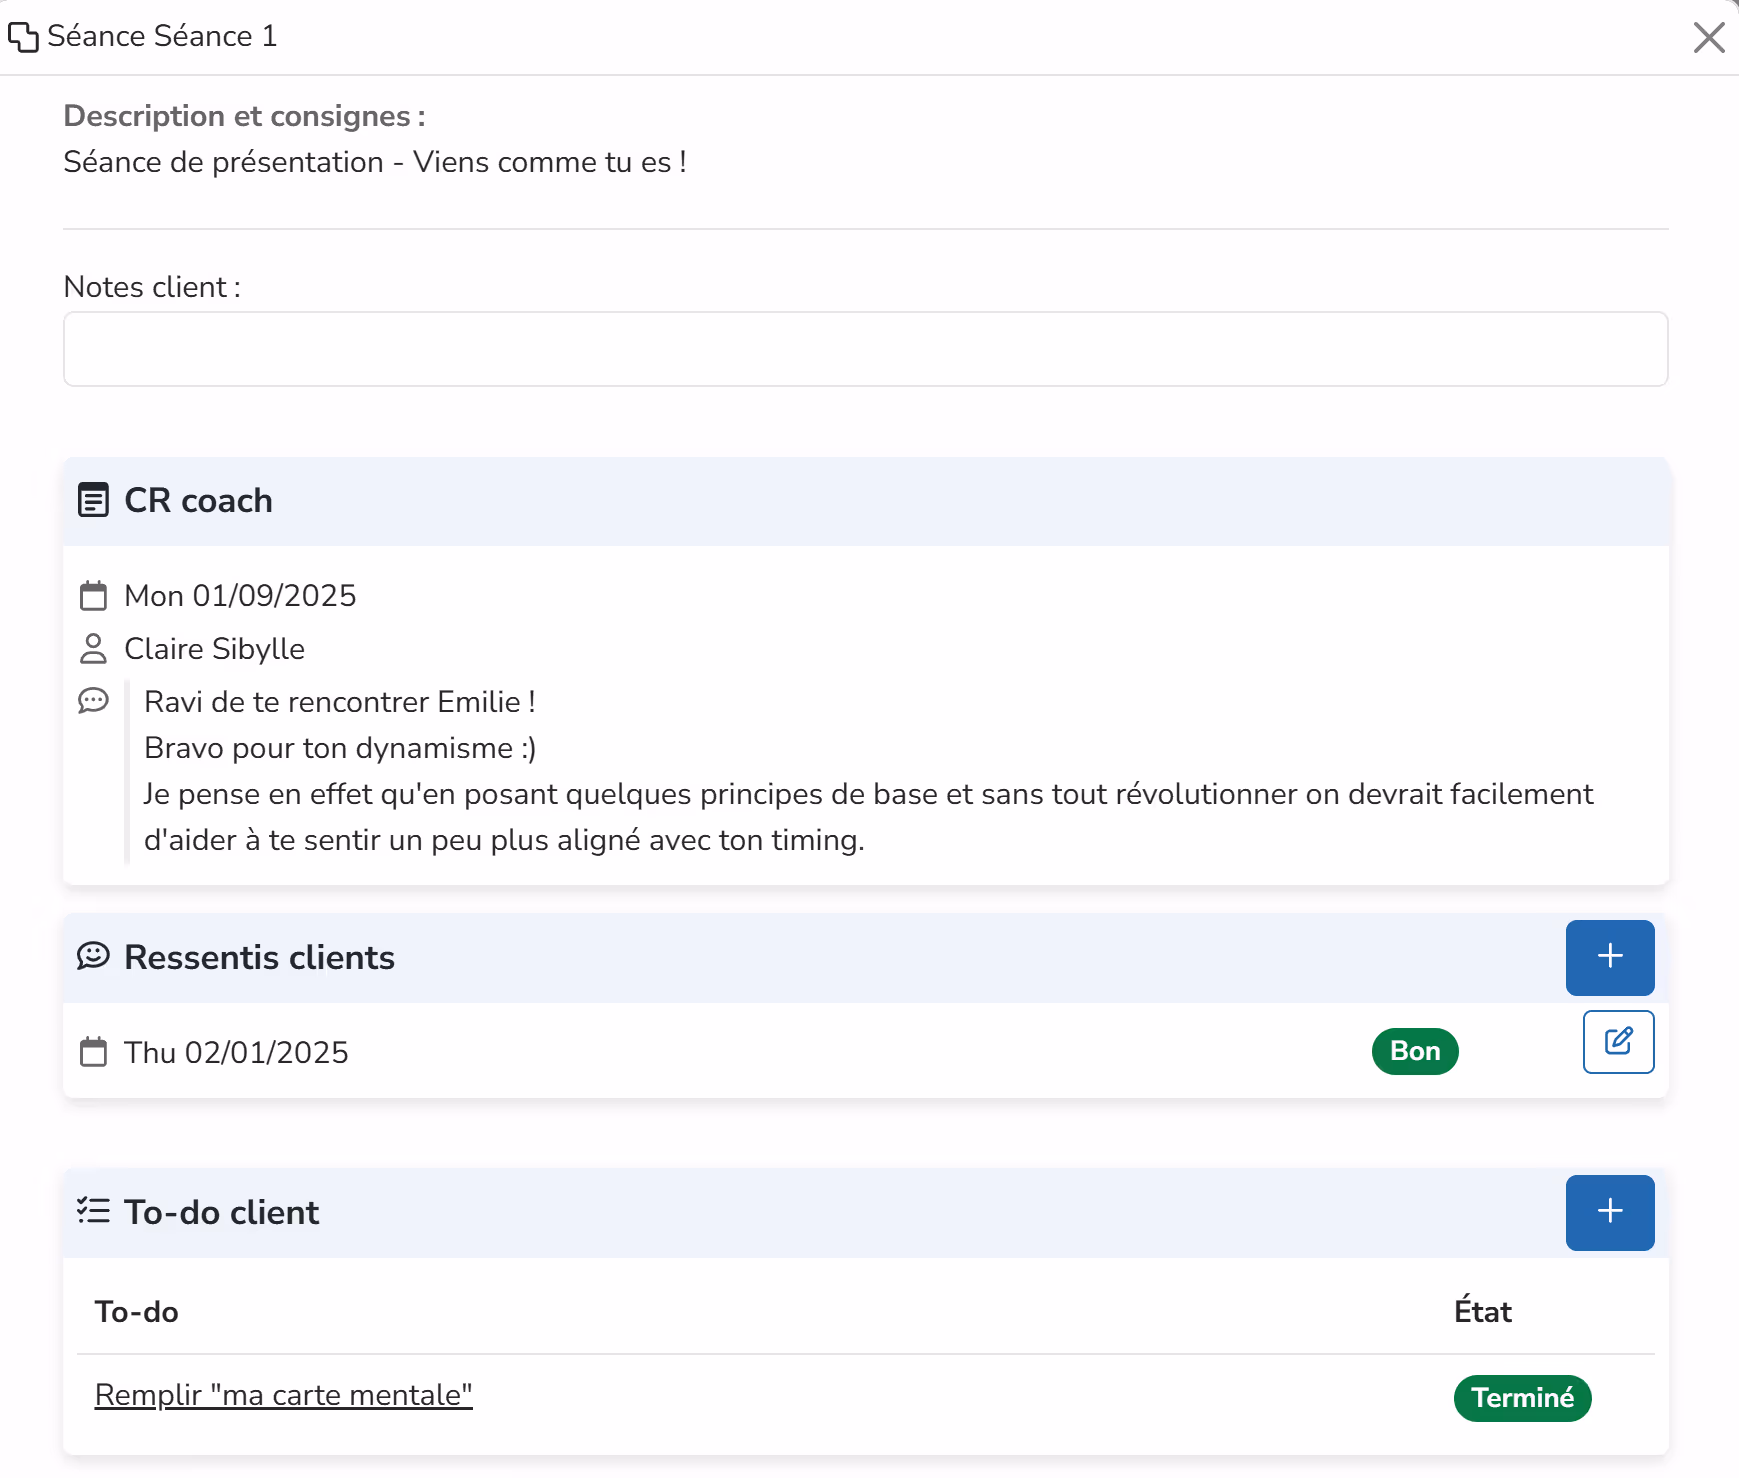
Task: Click the comment bubble icon by coach note
Action: click(x=93, y=700)
